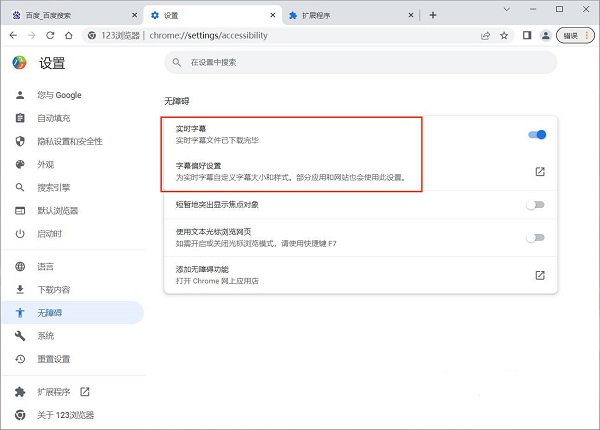Screen dimensions: 600x430
Task: Click the 添加无障碍功能 row text
Action: pos(202,269)
